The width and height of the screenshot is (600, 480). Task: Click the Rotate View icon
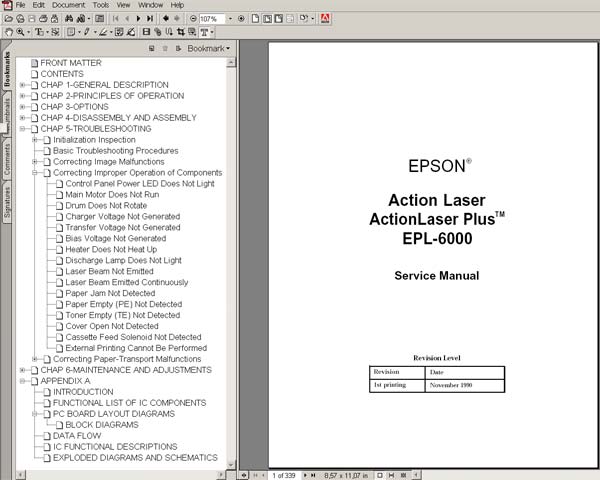click(x=304, y=18)
